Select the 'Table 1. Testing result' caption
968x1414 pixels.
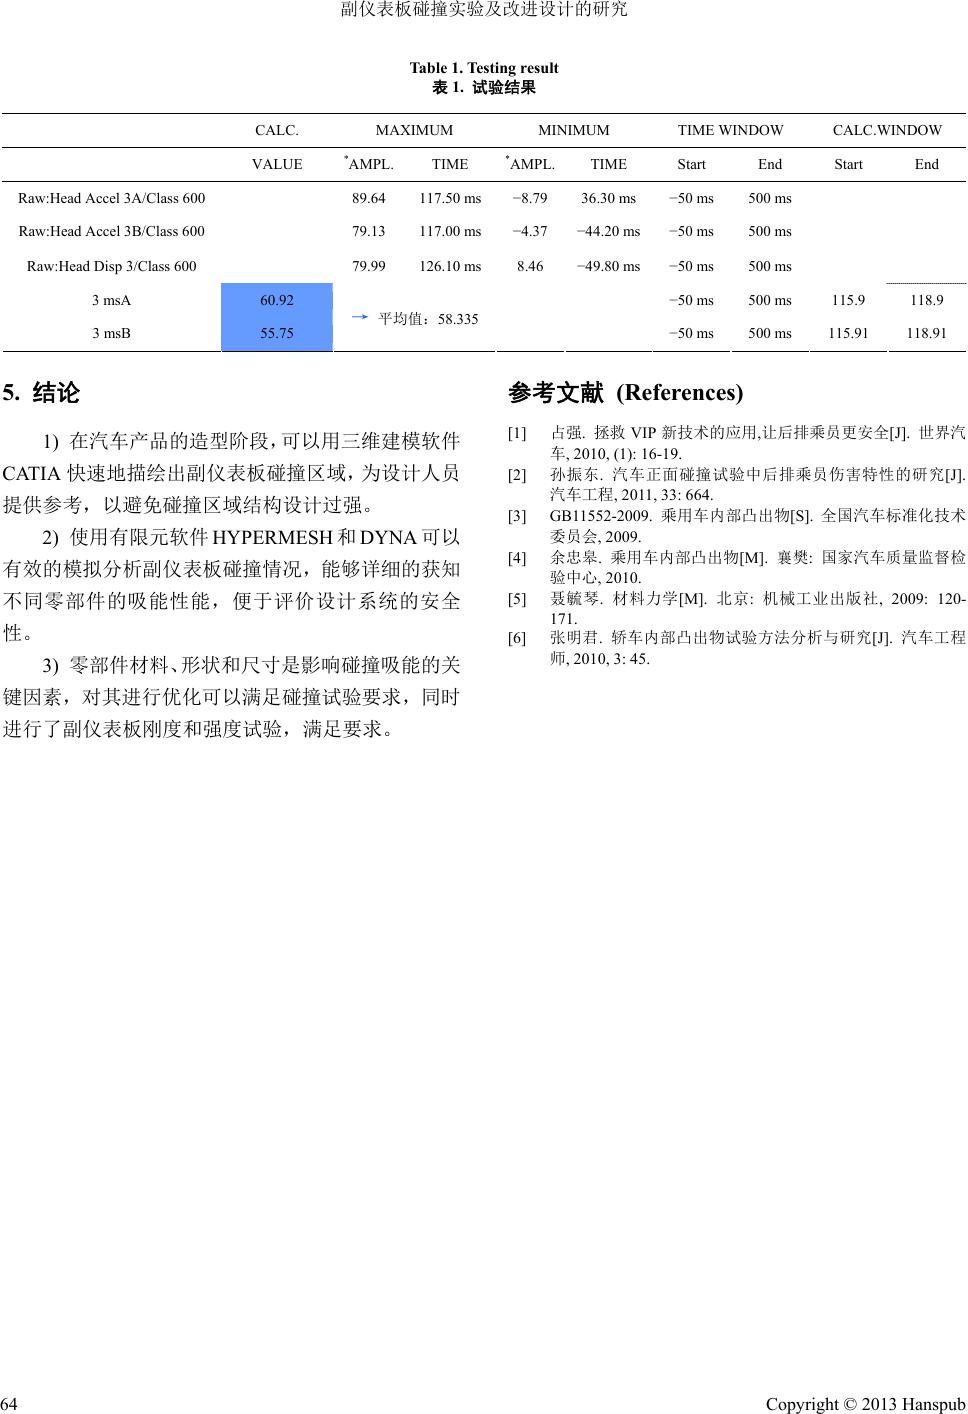[x=484, y=68]
